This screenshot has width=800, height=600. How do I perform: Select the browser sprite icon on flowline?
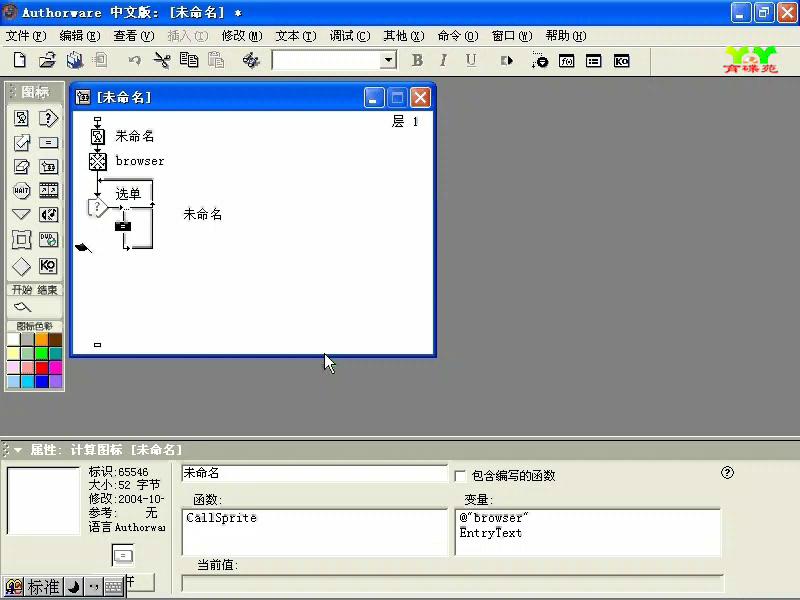click(97, 161)
